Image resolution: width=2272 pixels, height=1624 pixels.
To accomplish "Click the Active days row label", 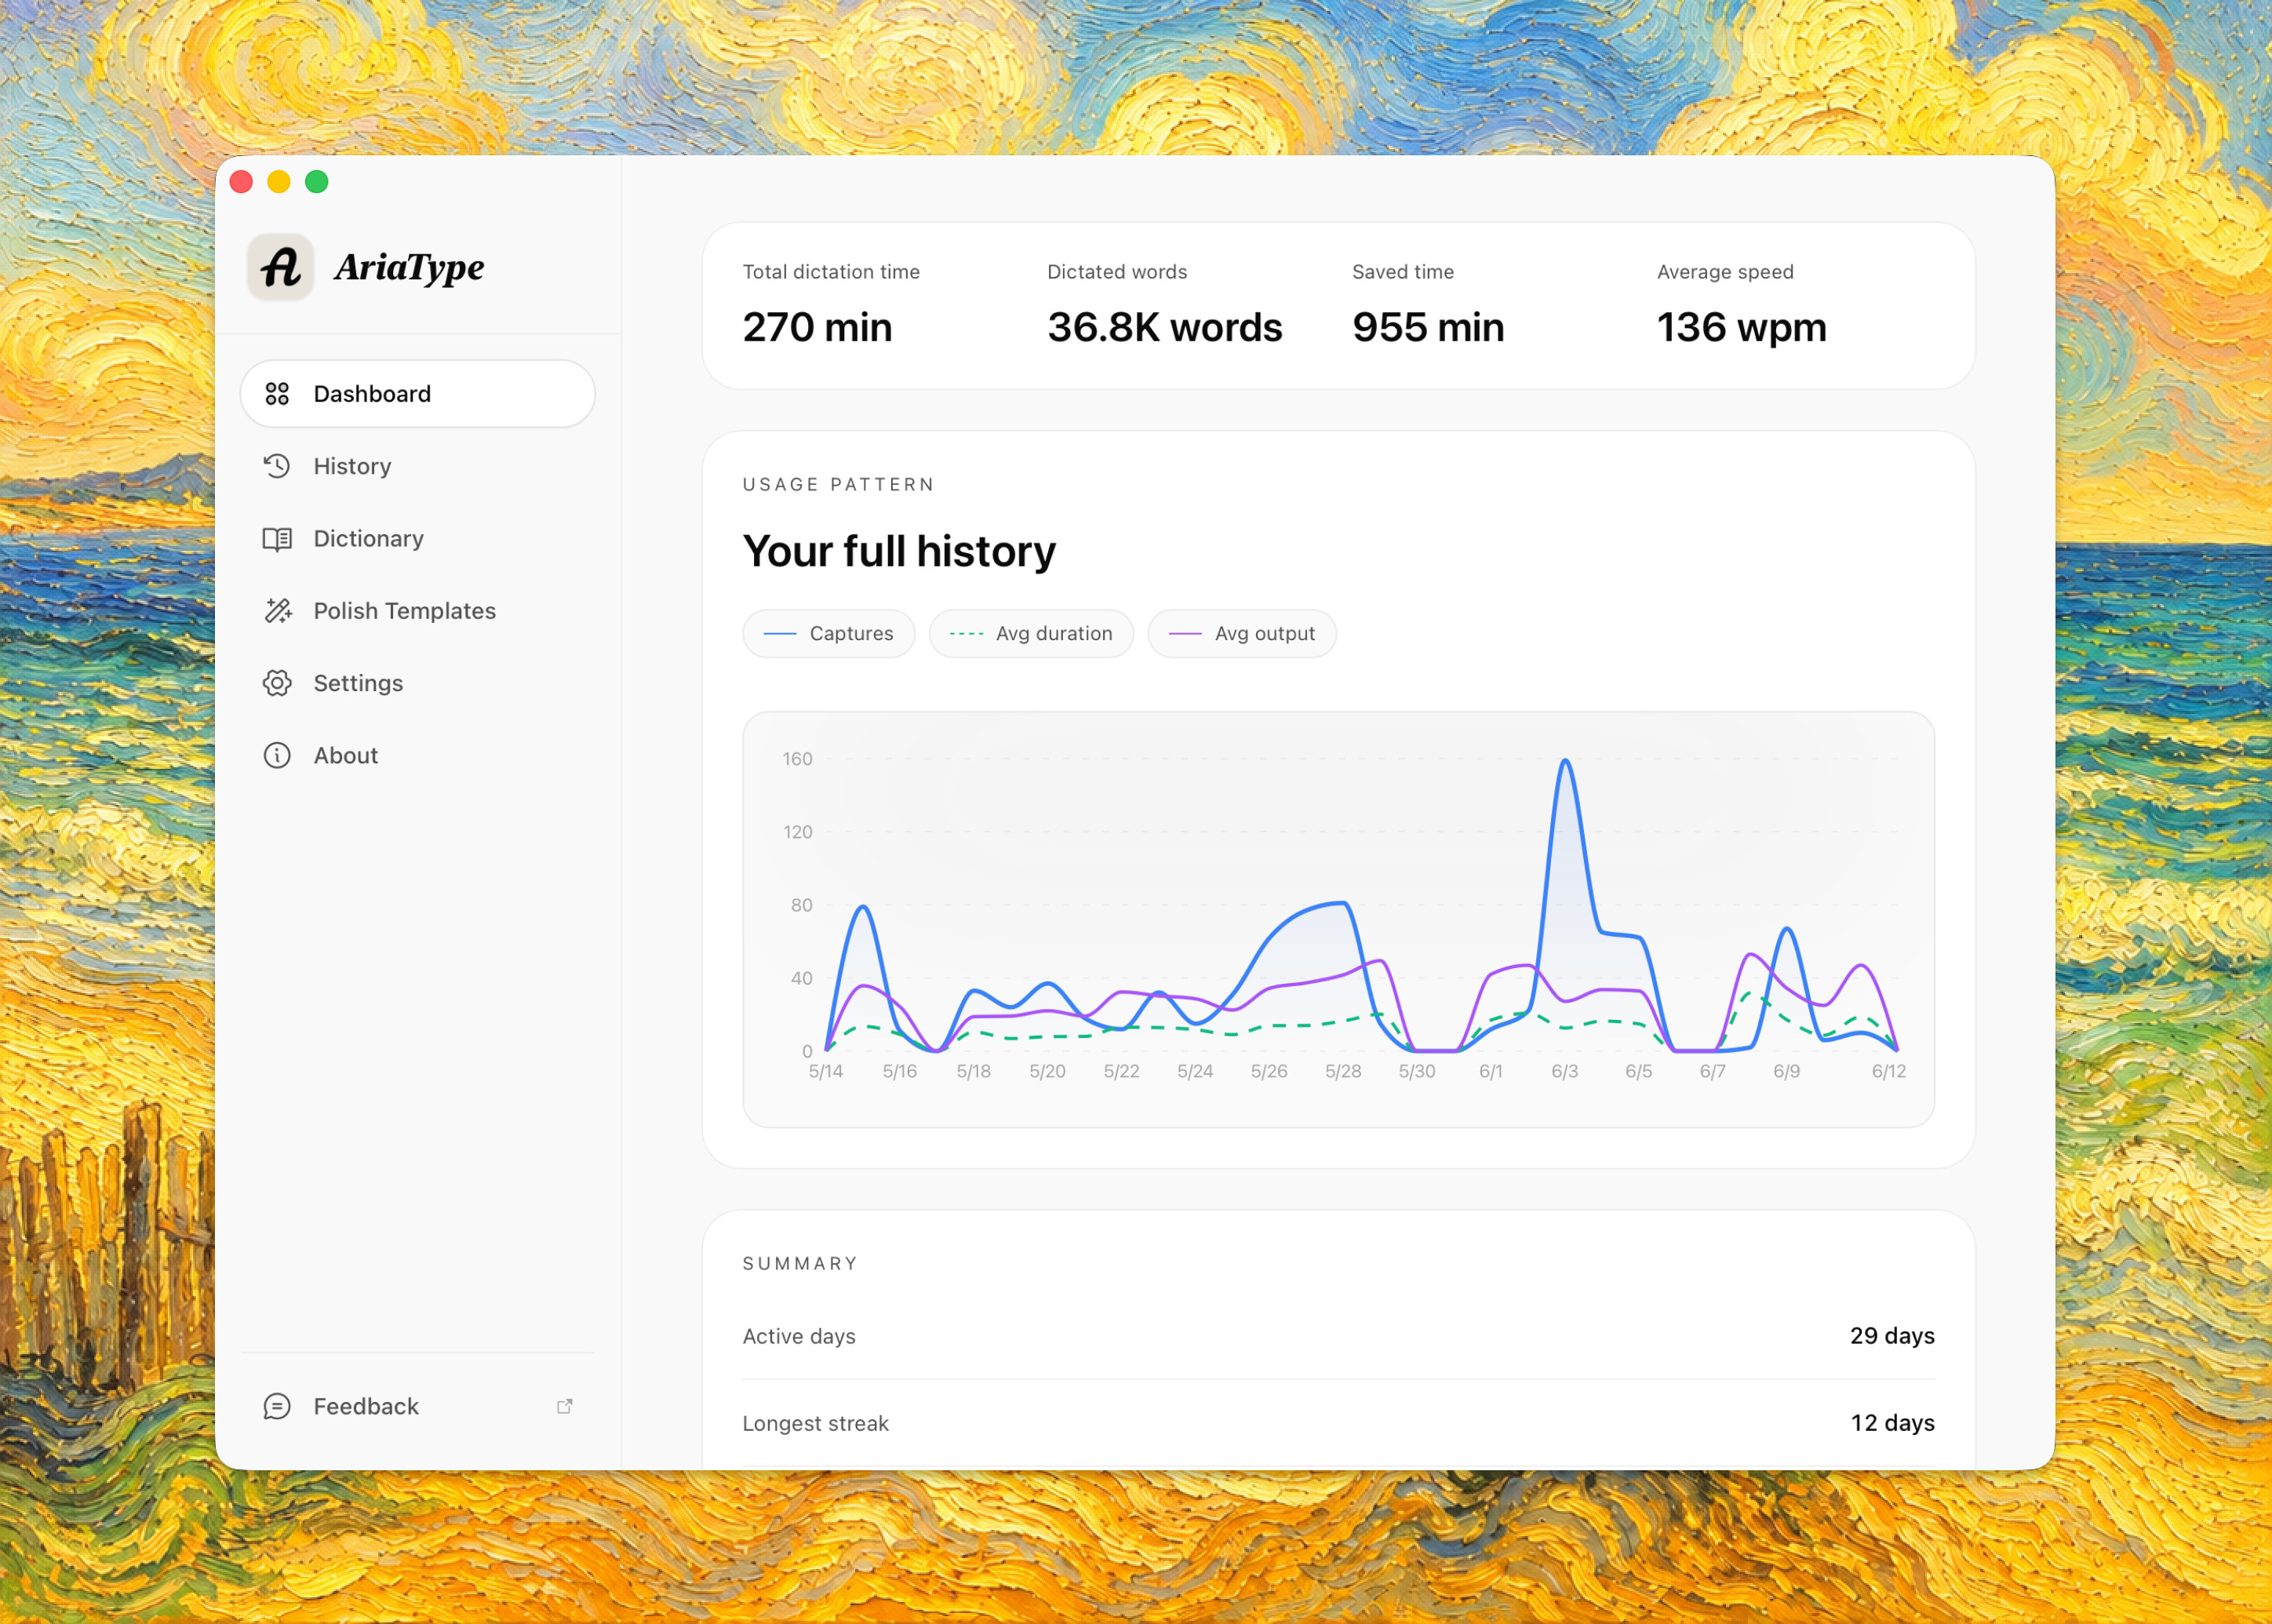I will click(799, 1337).
